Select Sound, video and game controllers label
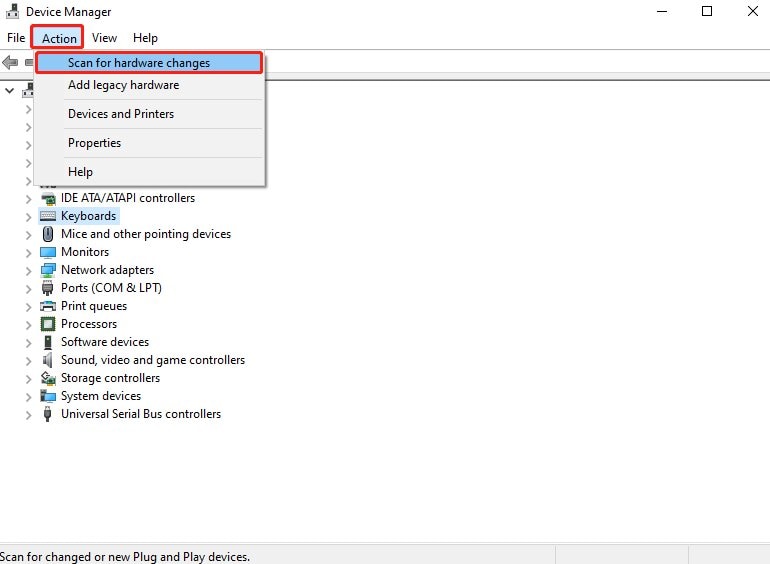The height and width of the screenshot is (564, 770). [153, 360]
